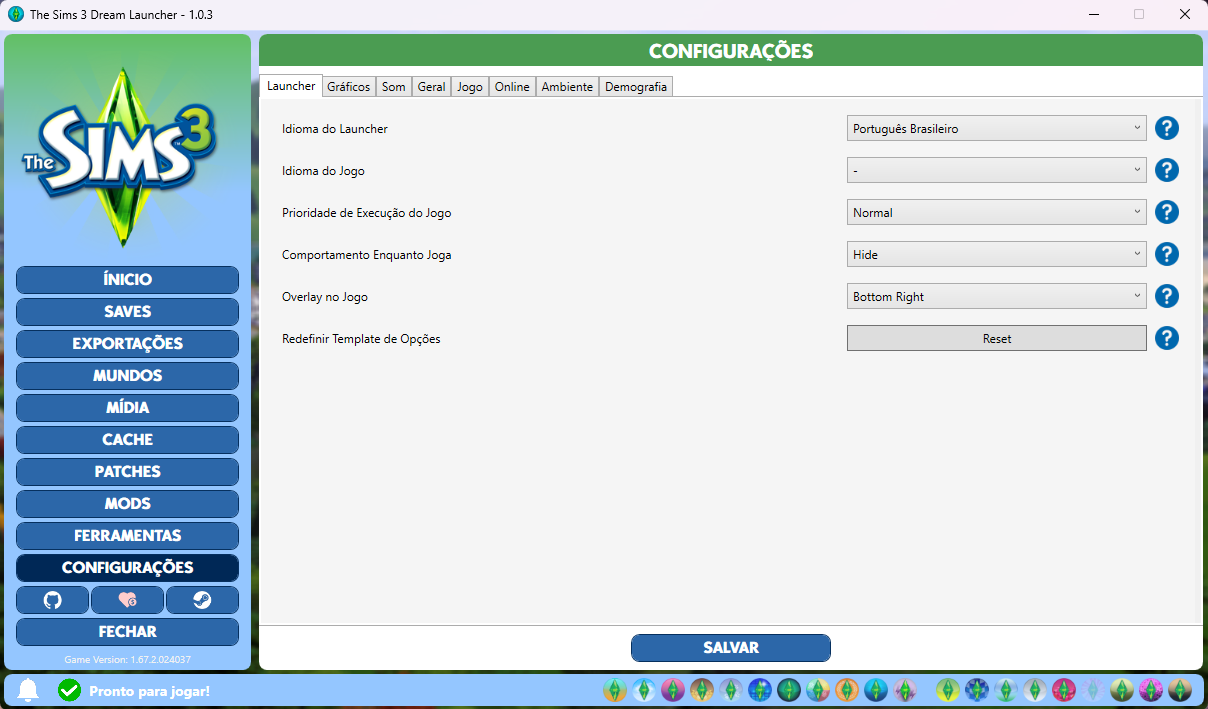Click the FECHAR button
Image resolution: width=1208 pixels, height=709 pixels.
(x=127, y=632)
